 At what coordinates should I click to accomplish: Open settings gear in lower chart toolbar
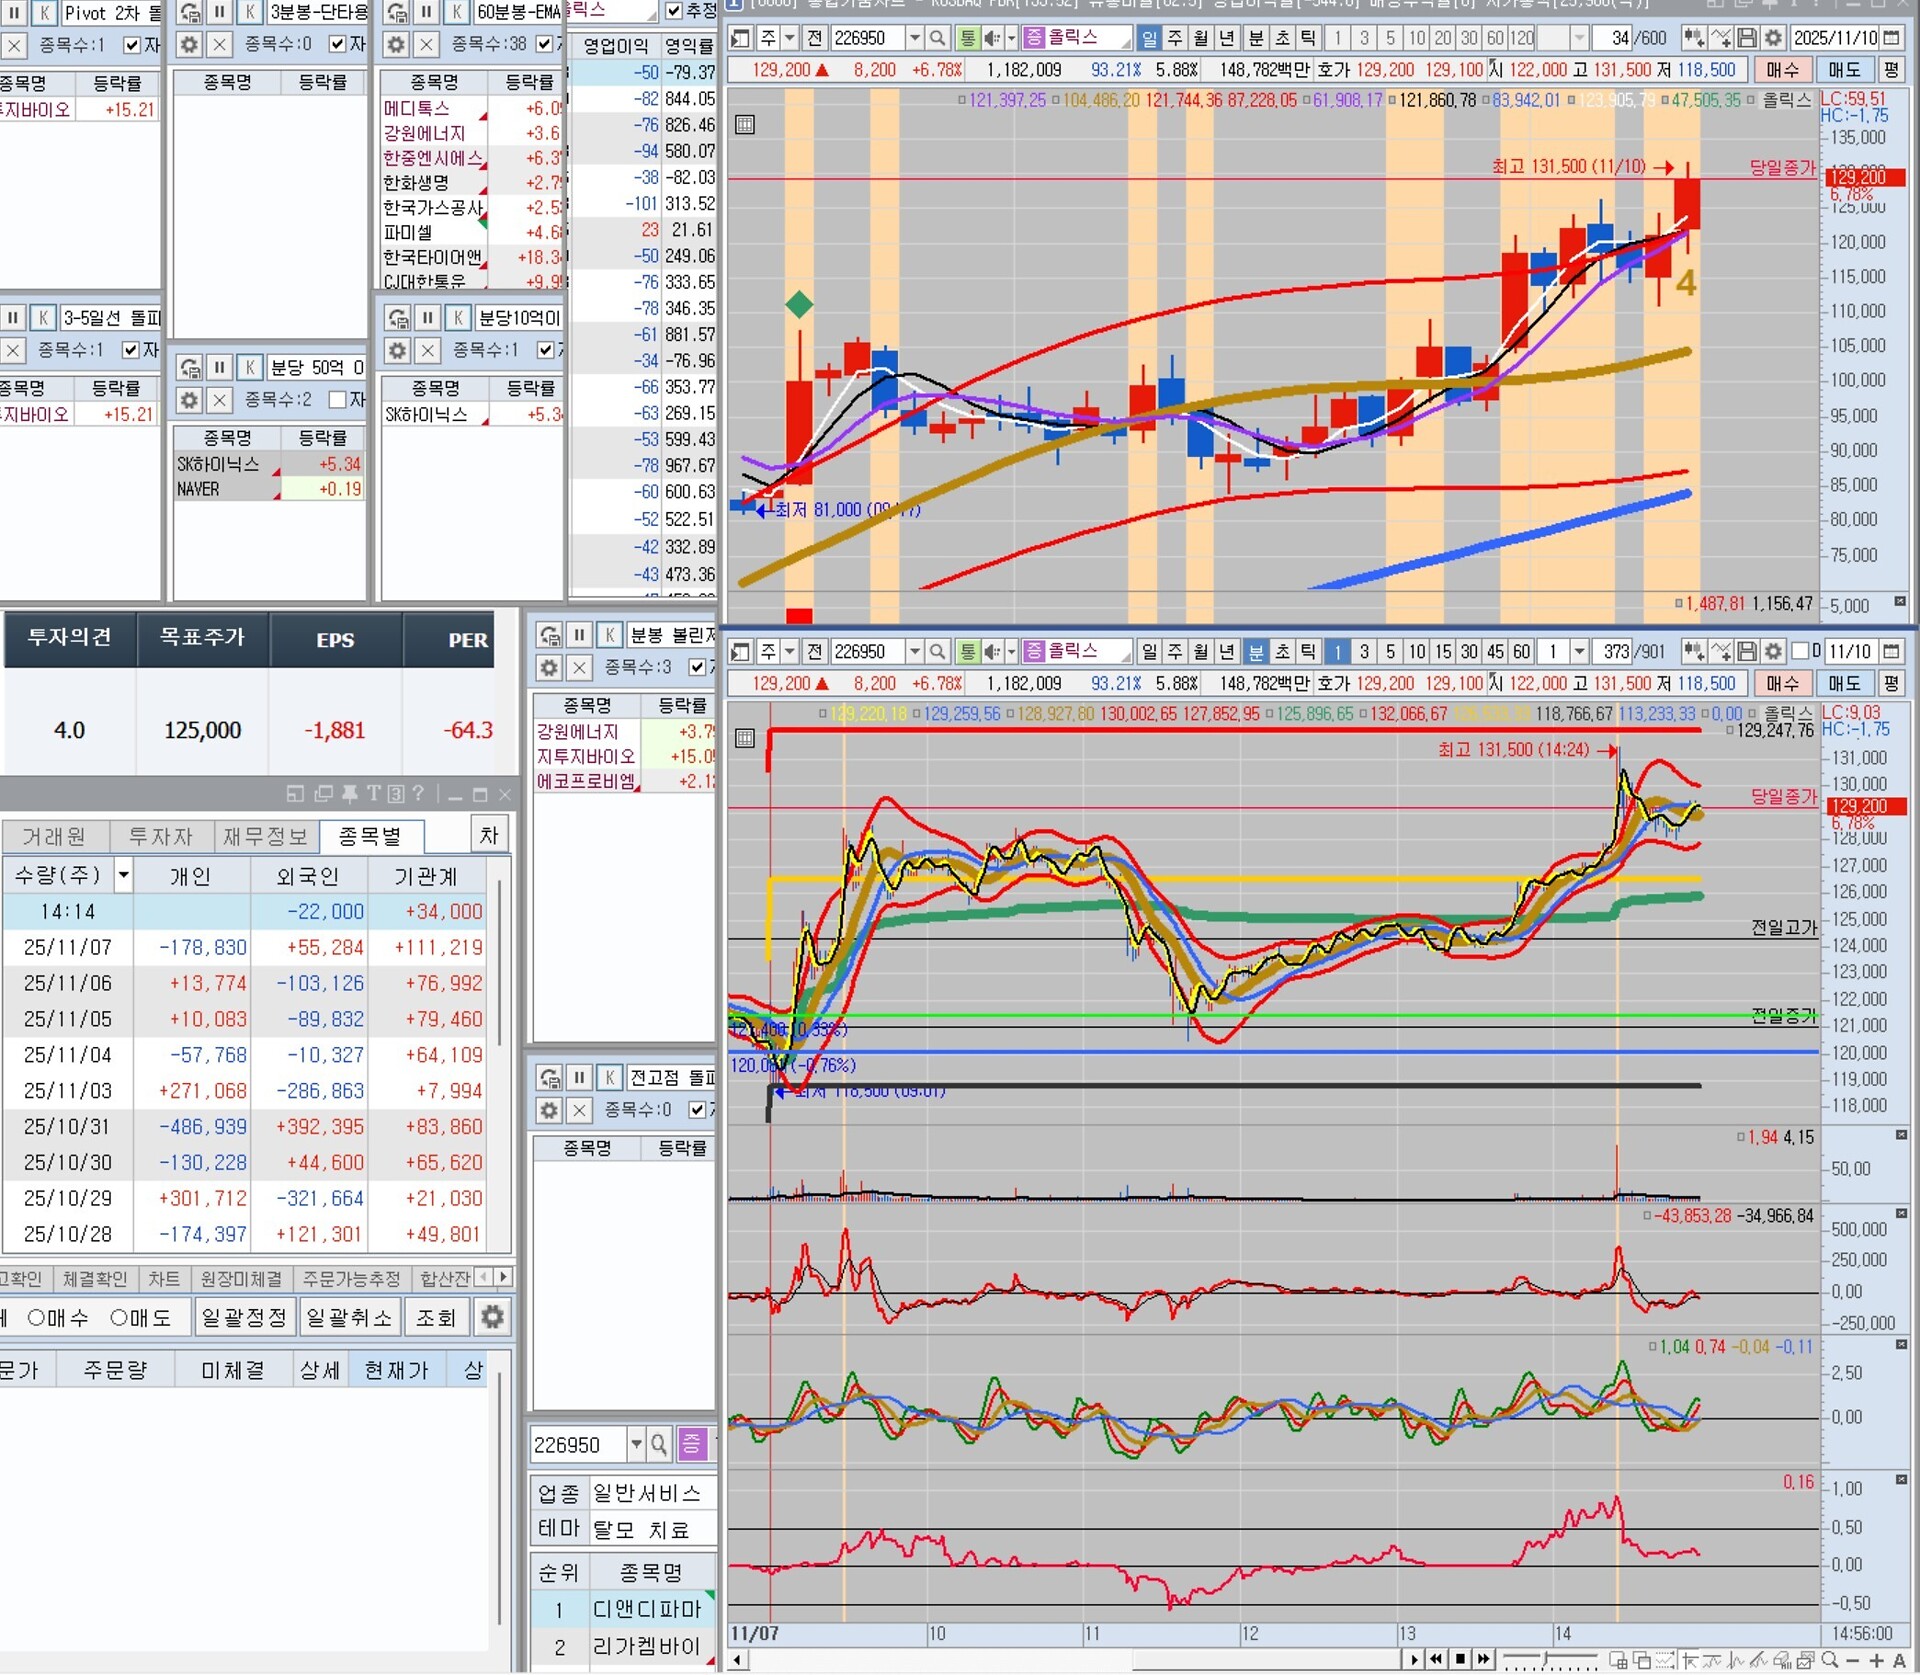click(1773, 652)
